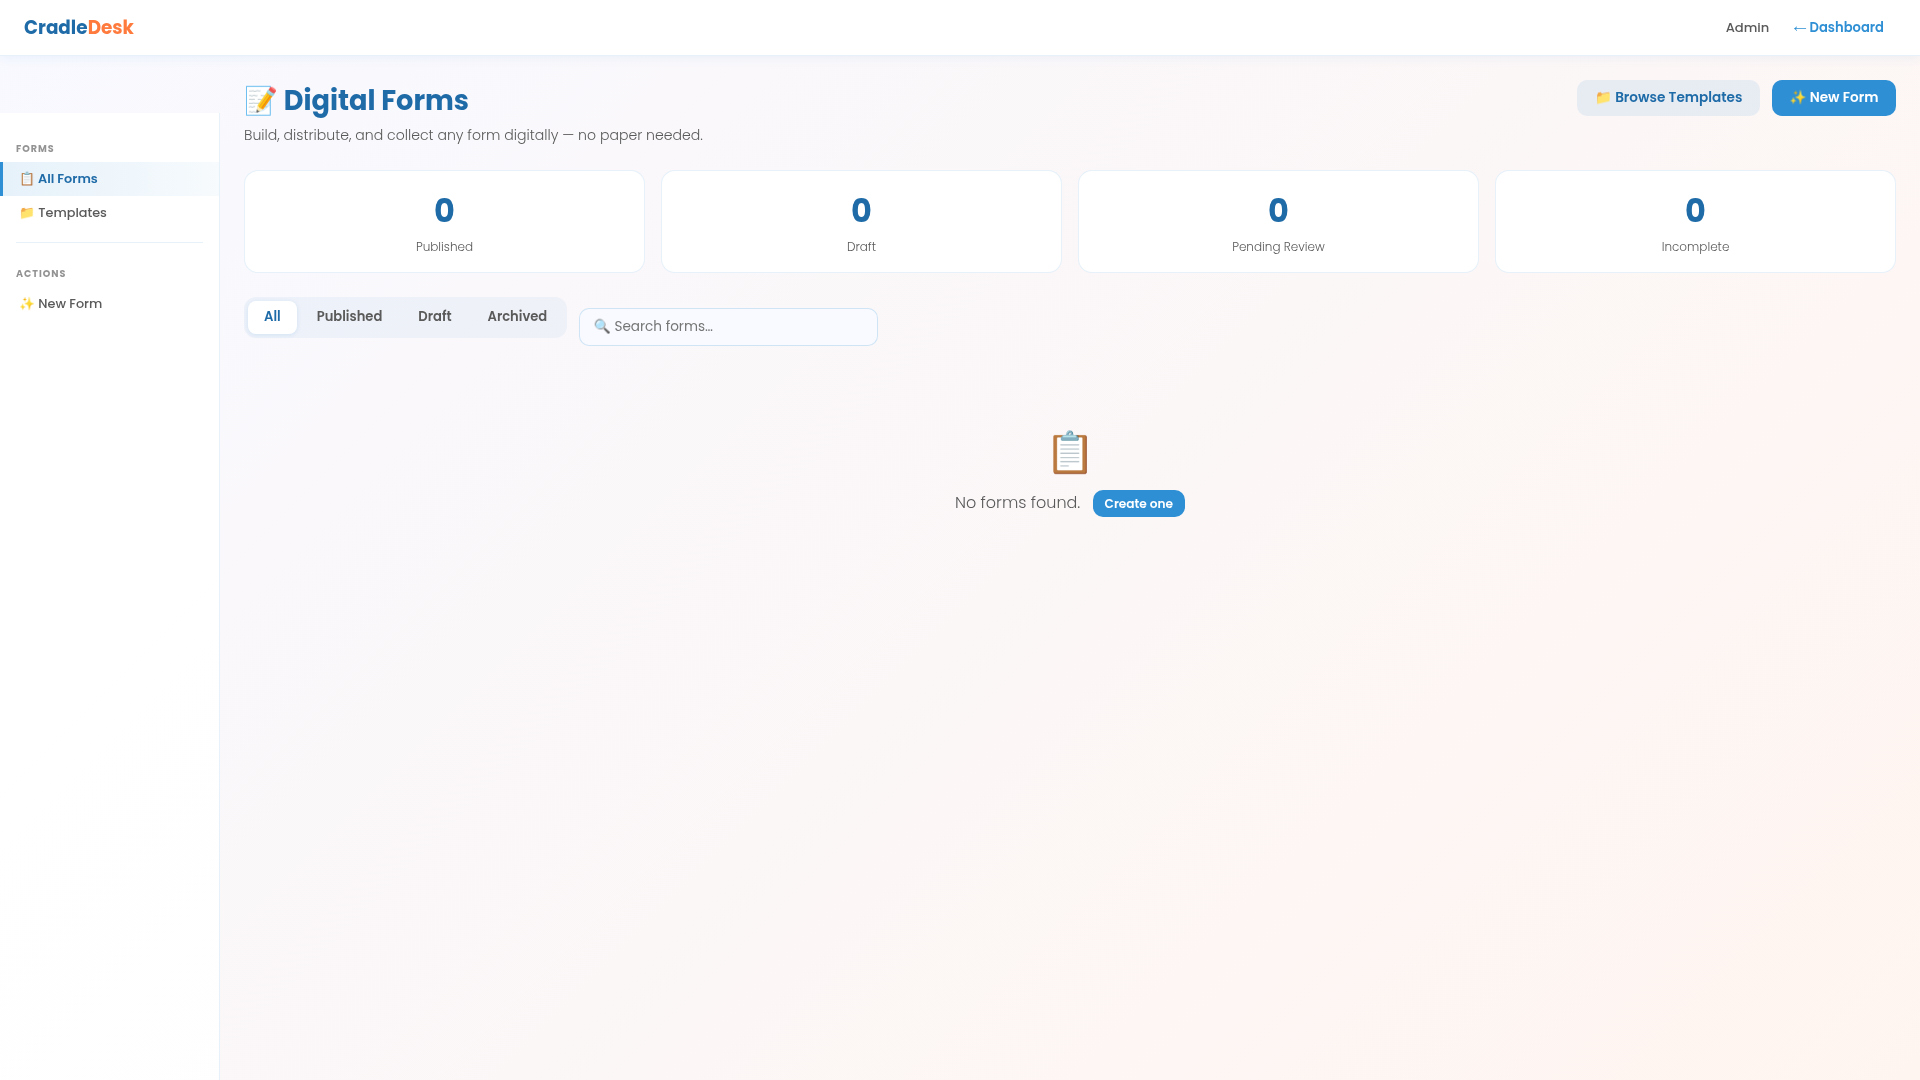Click Admin in the top bar

coord(1746,27)
